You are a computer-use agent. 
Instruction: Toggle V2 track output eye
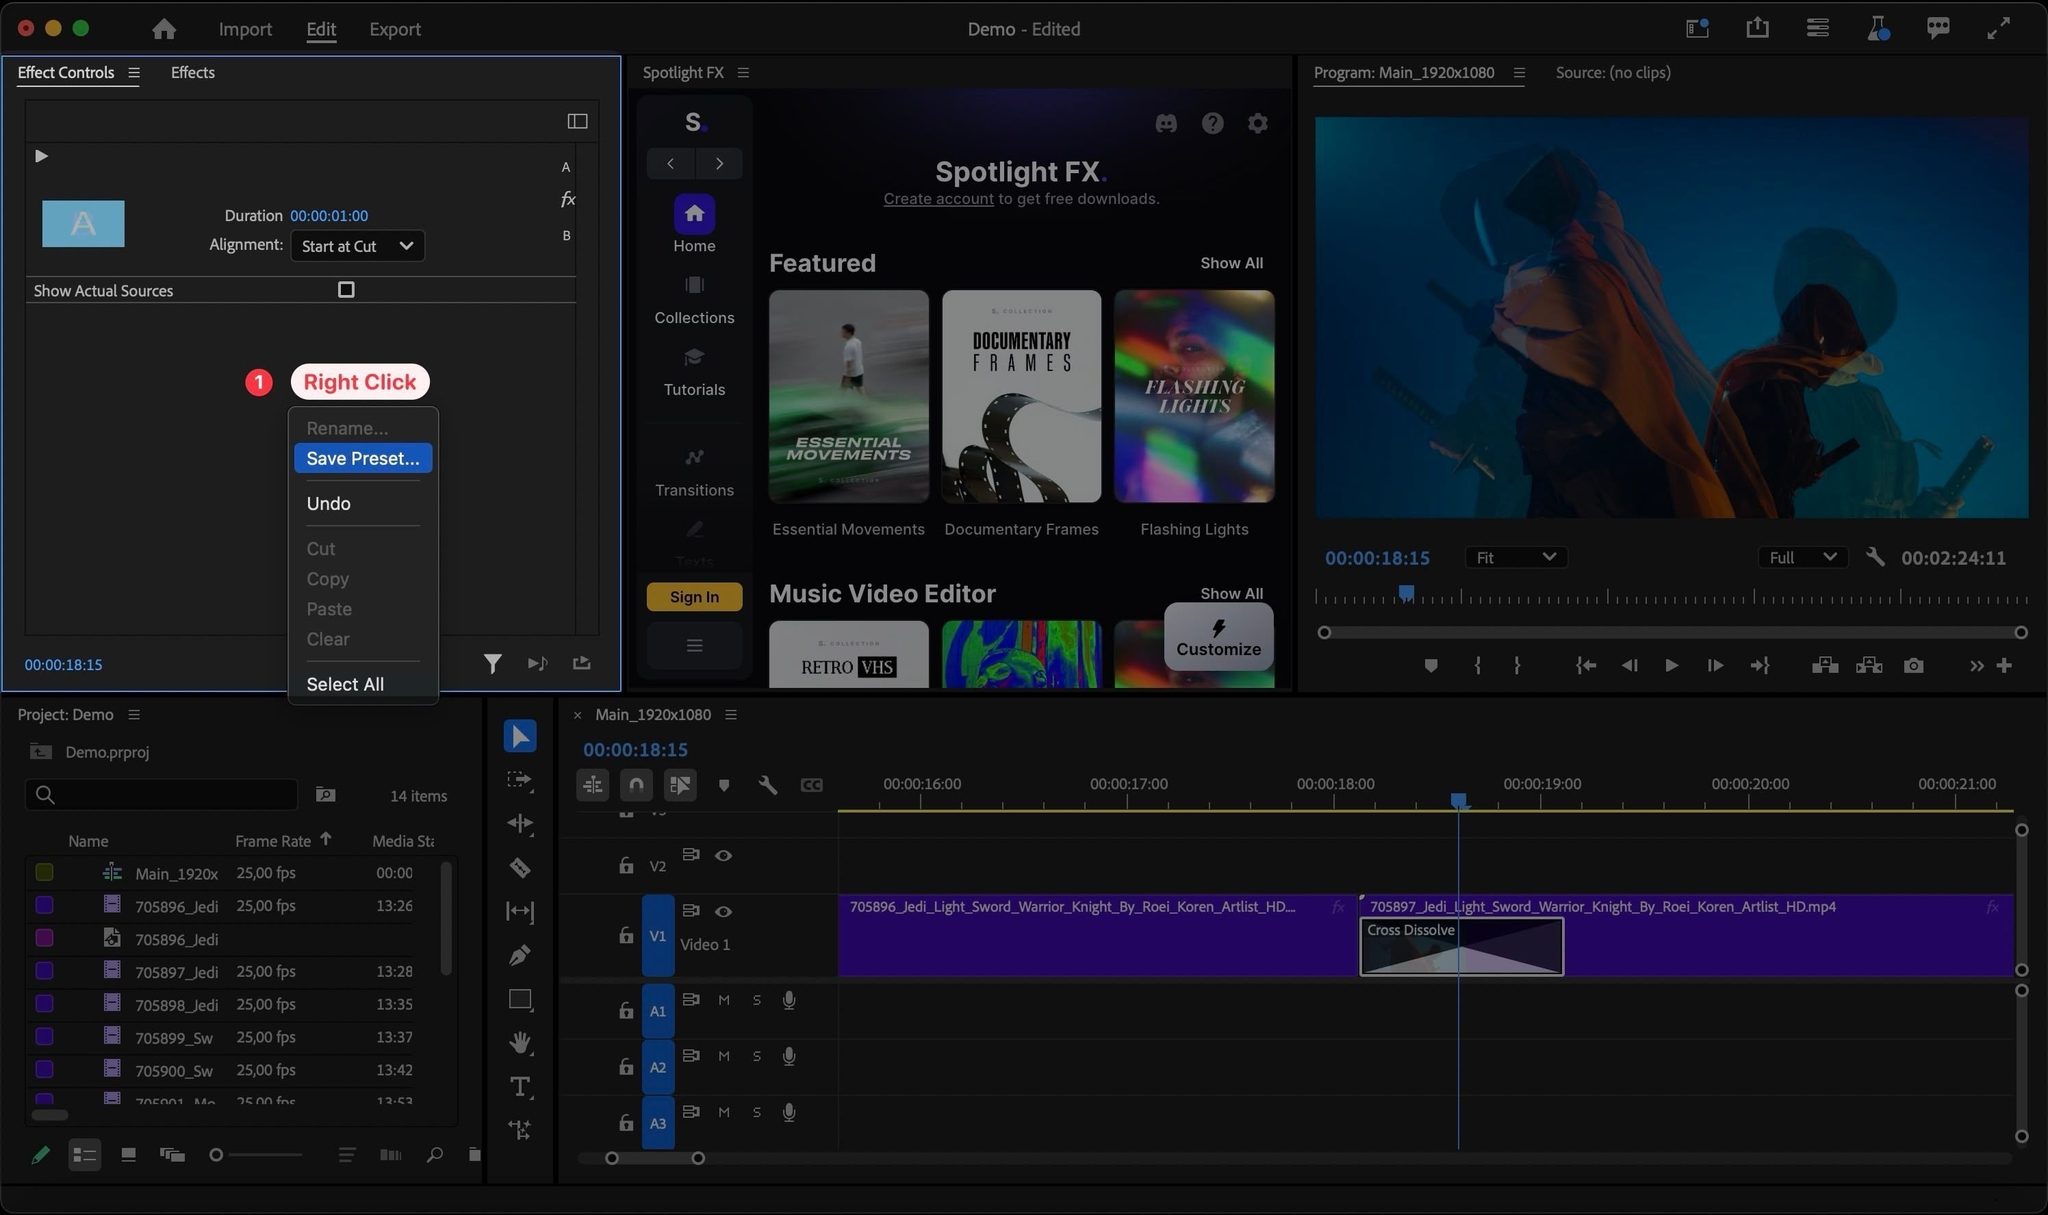[723, 855]
